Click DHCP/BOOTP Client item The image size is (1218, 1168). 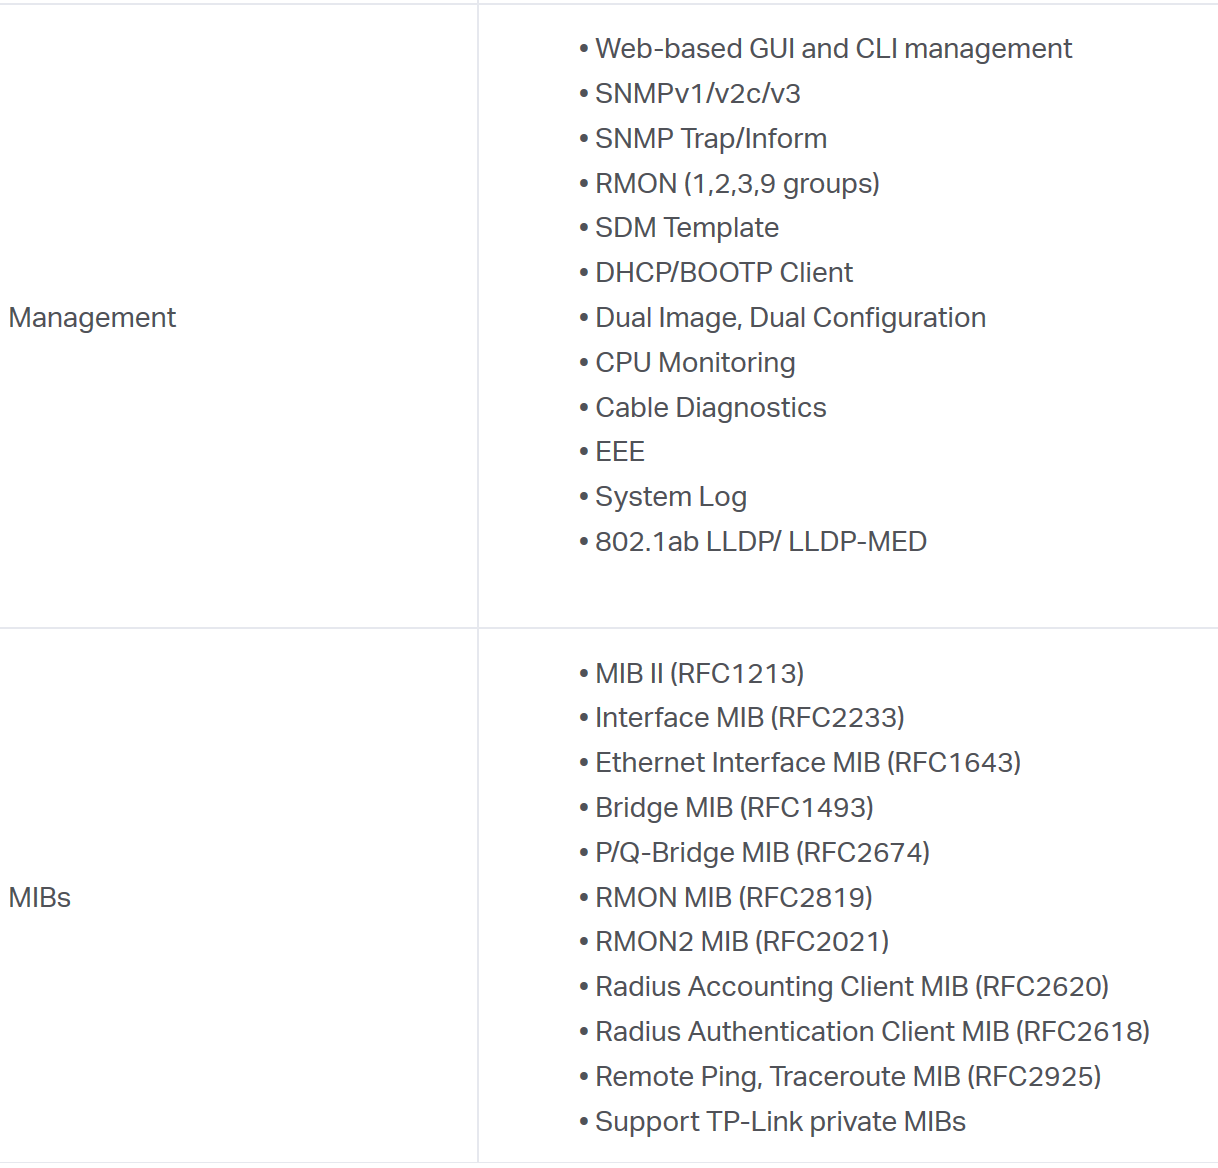[724, 273]
